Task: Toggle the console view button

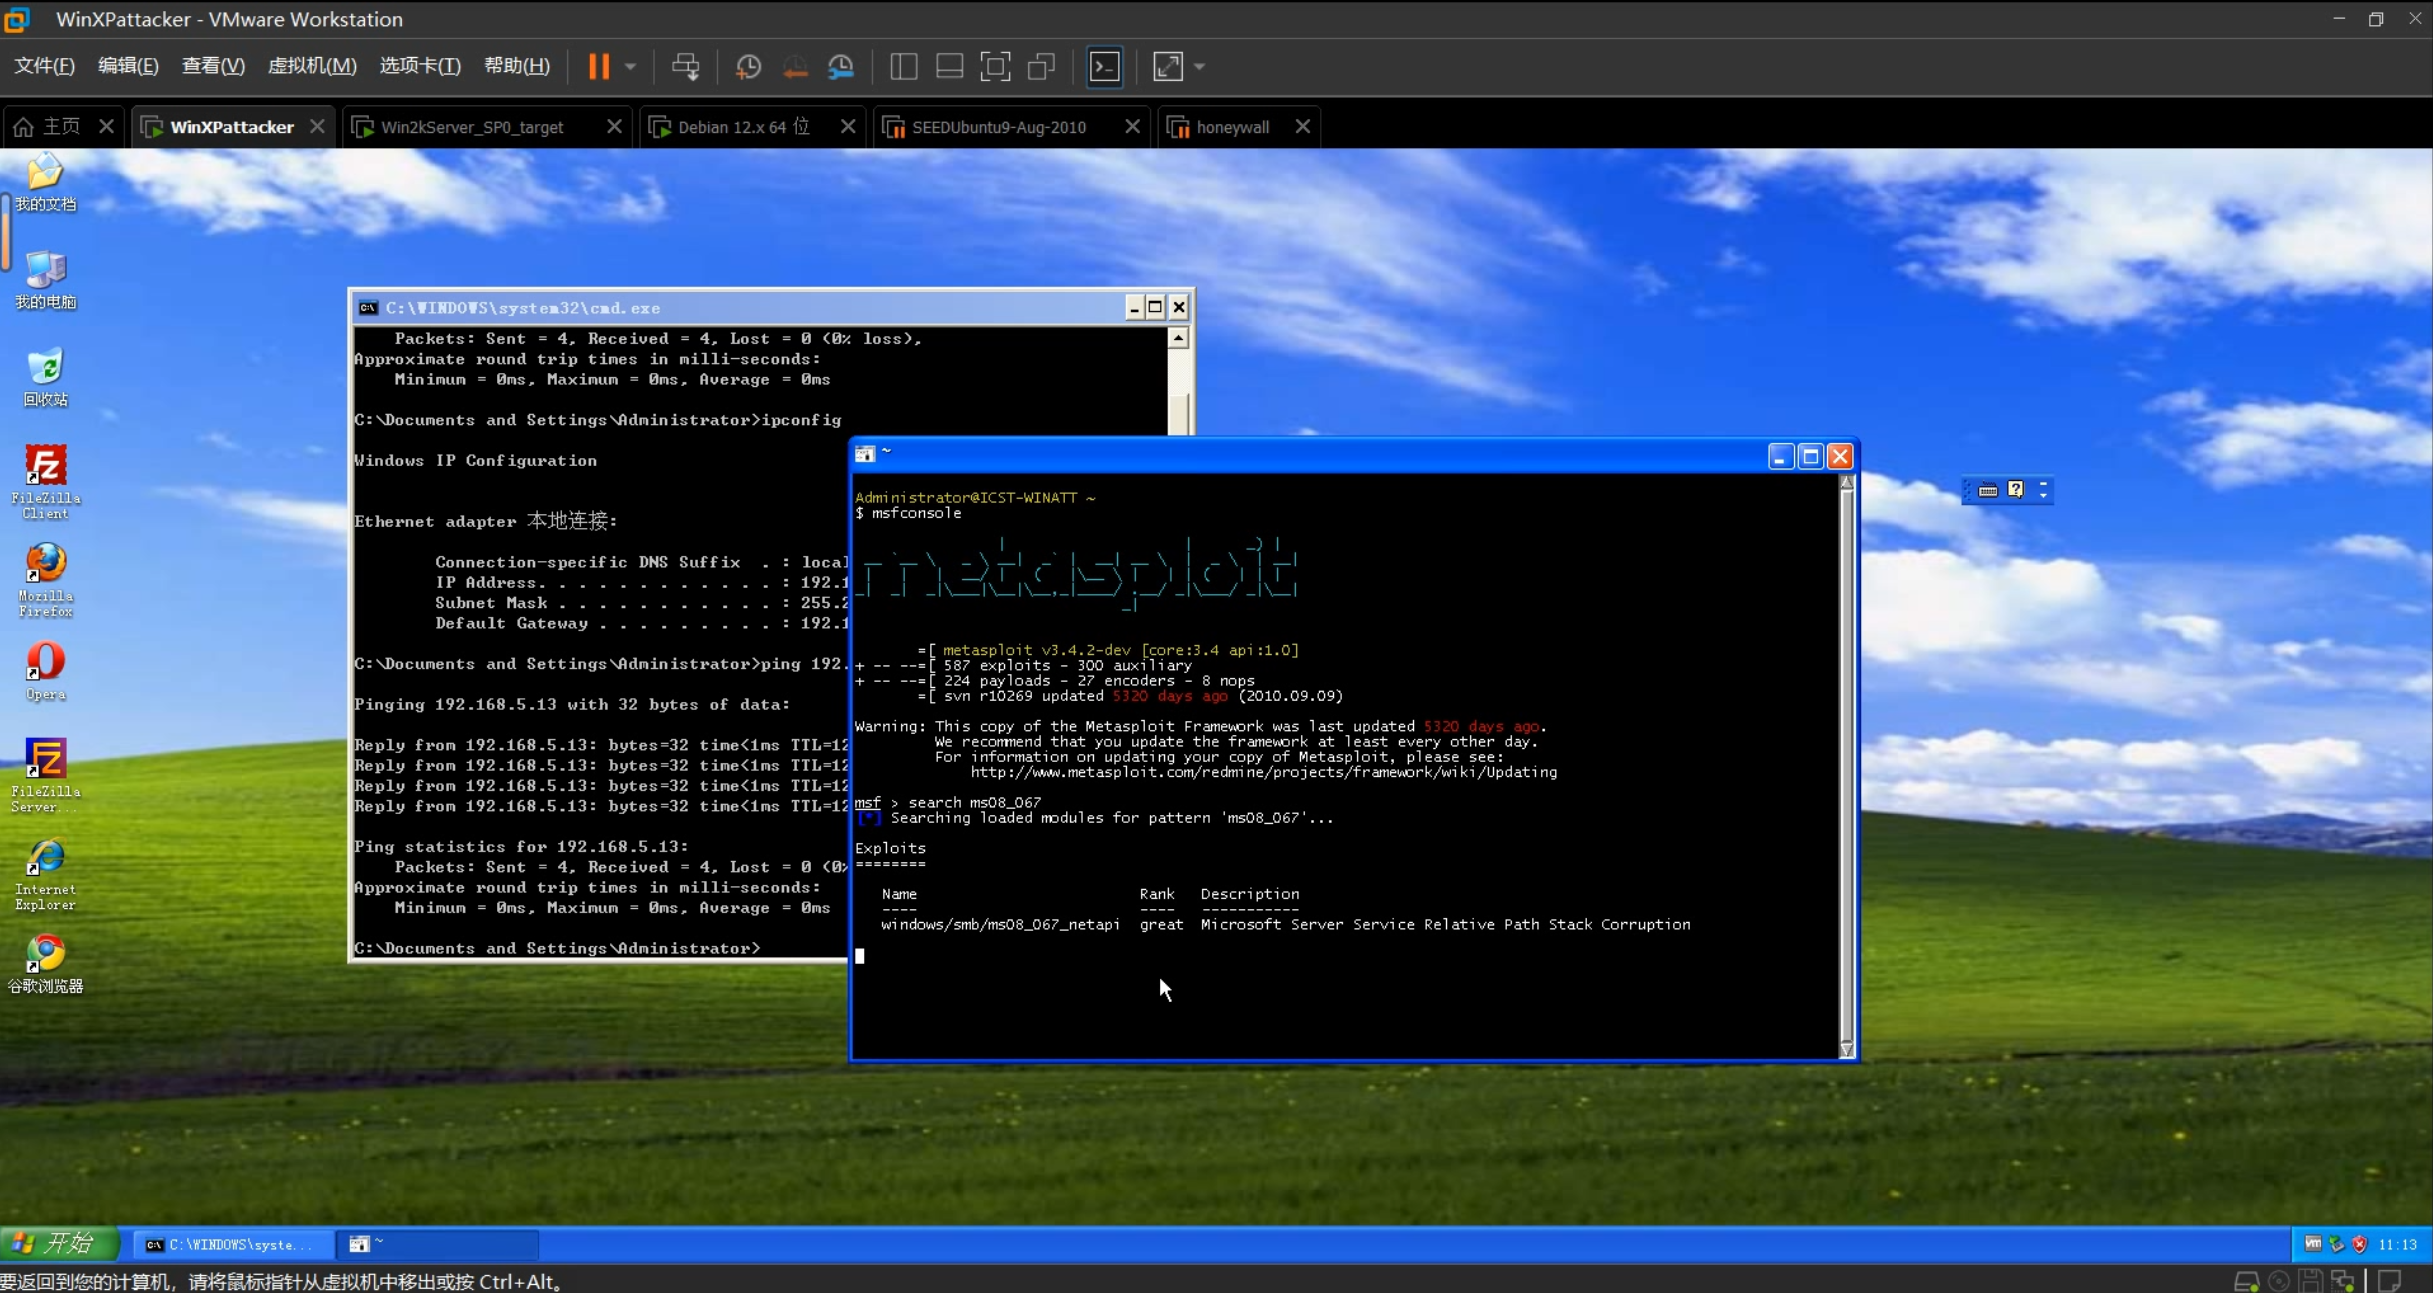Action: click(1104, 66)
